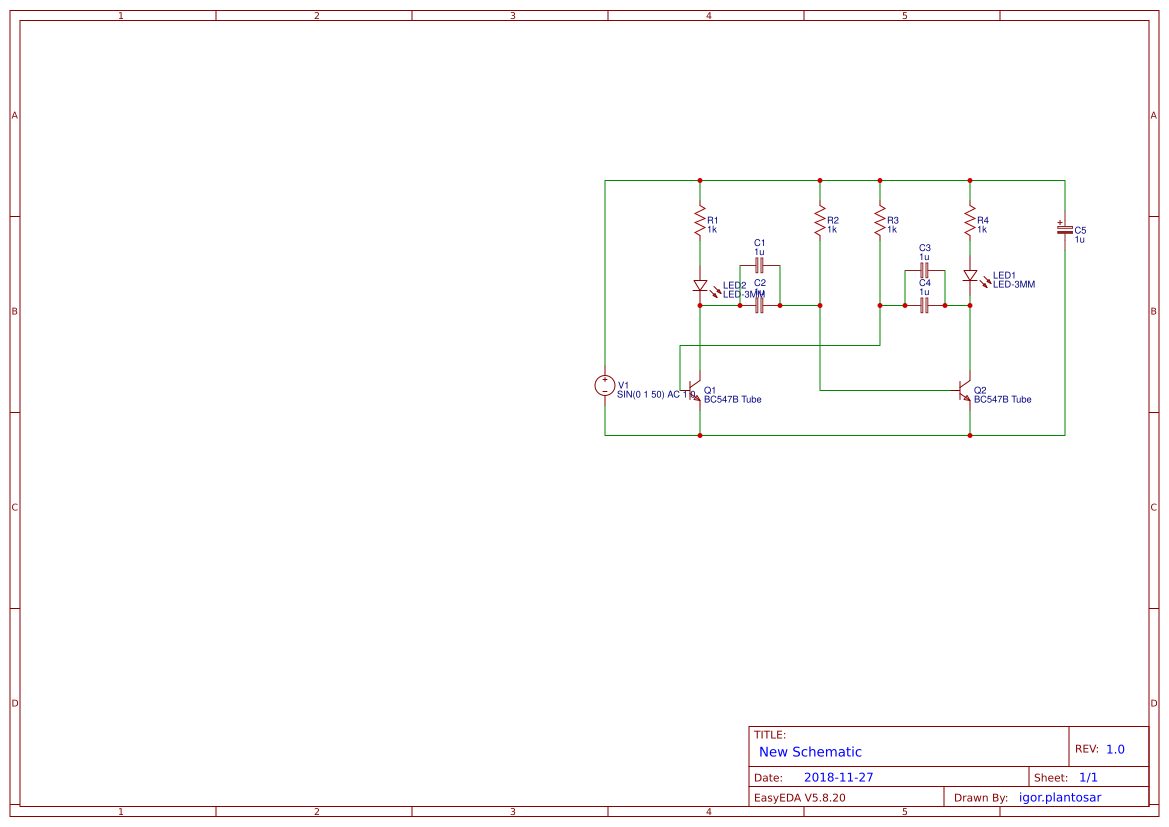The image size is (1169, 827).
Task: Select the LED2 LED-3MM symbol
Action: coord(699,287)
